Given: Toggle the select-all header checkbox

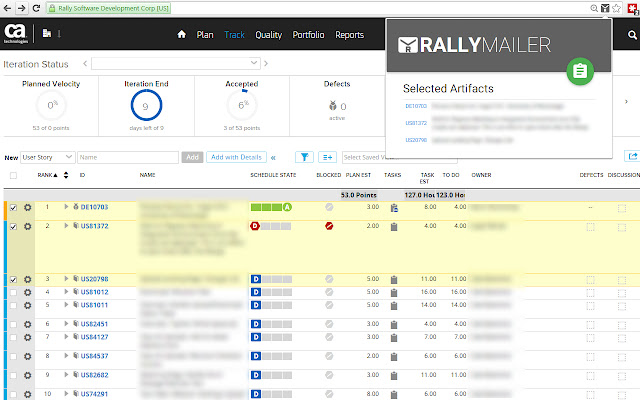Looking at the screenshot, I should pos(13,176).
